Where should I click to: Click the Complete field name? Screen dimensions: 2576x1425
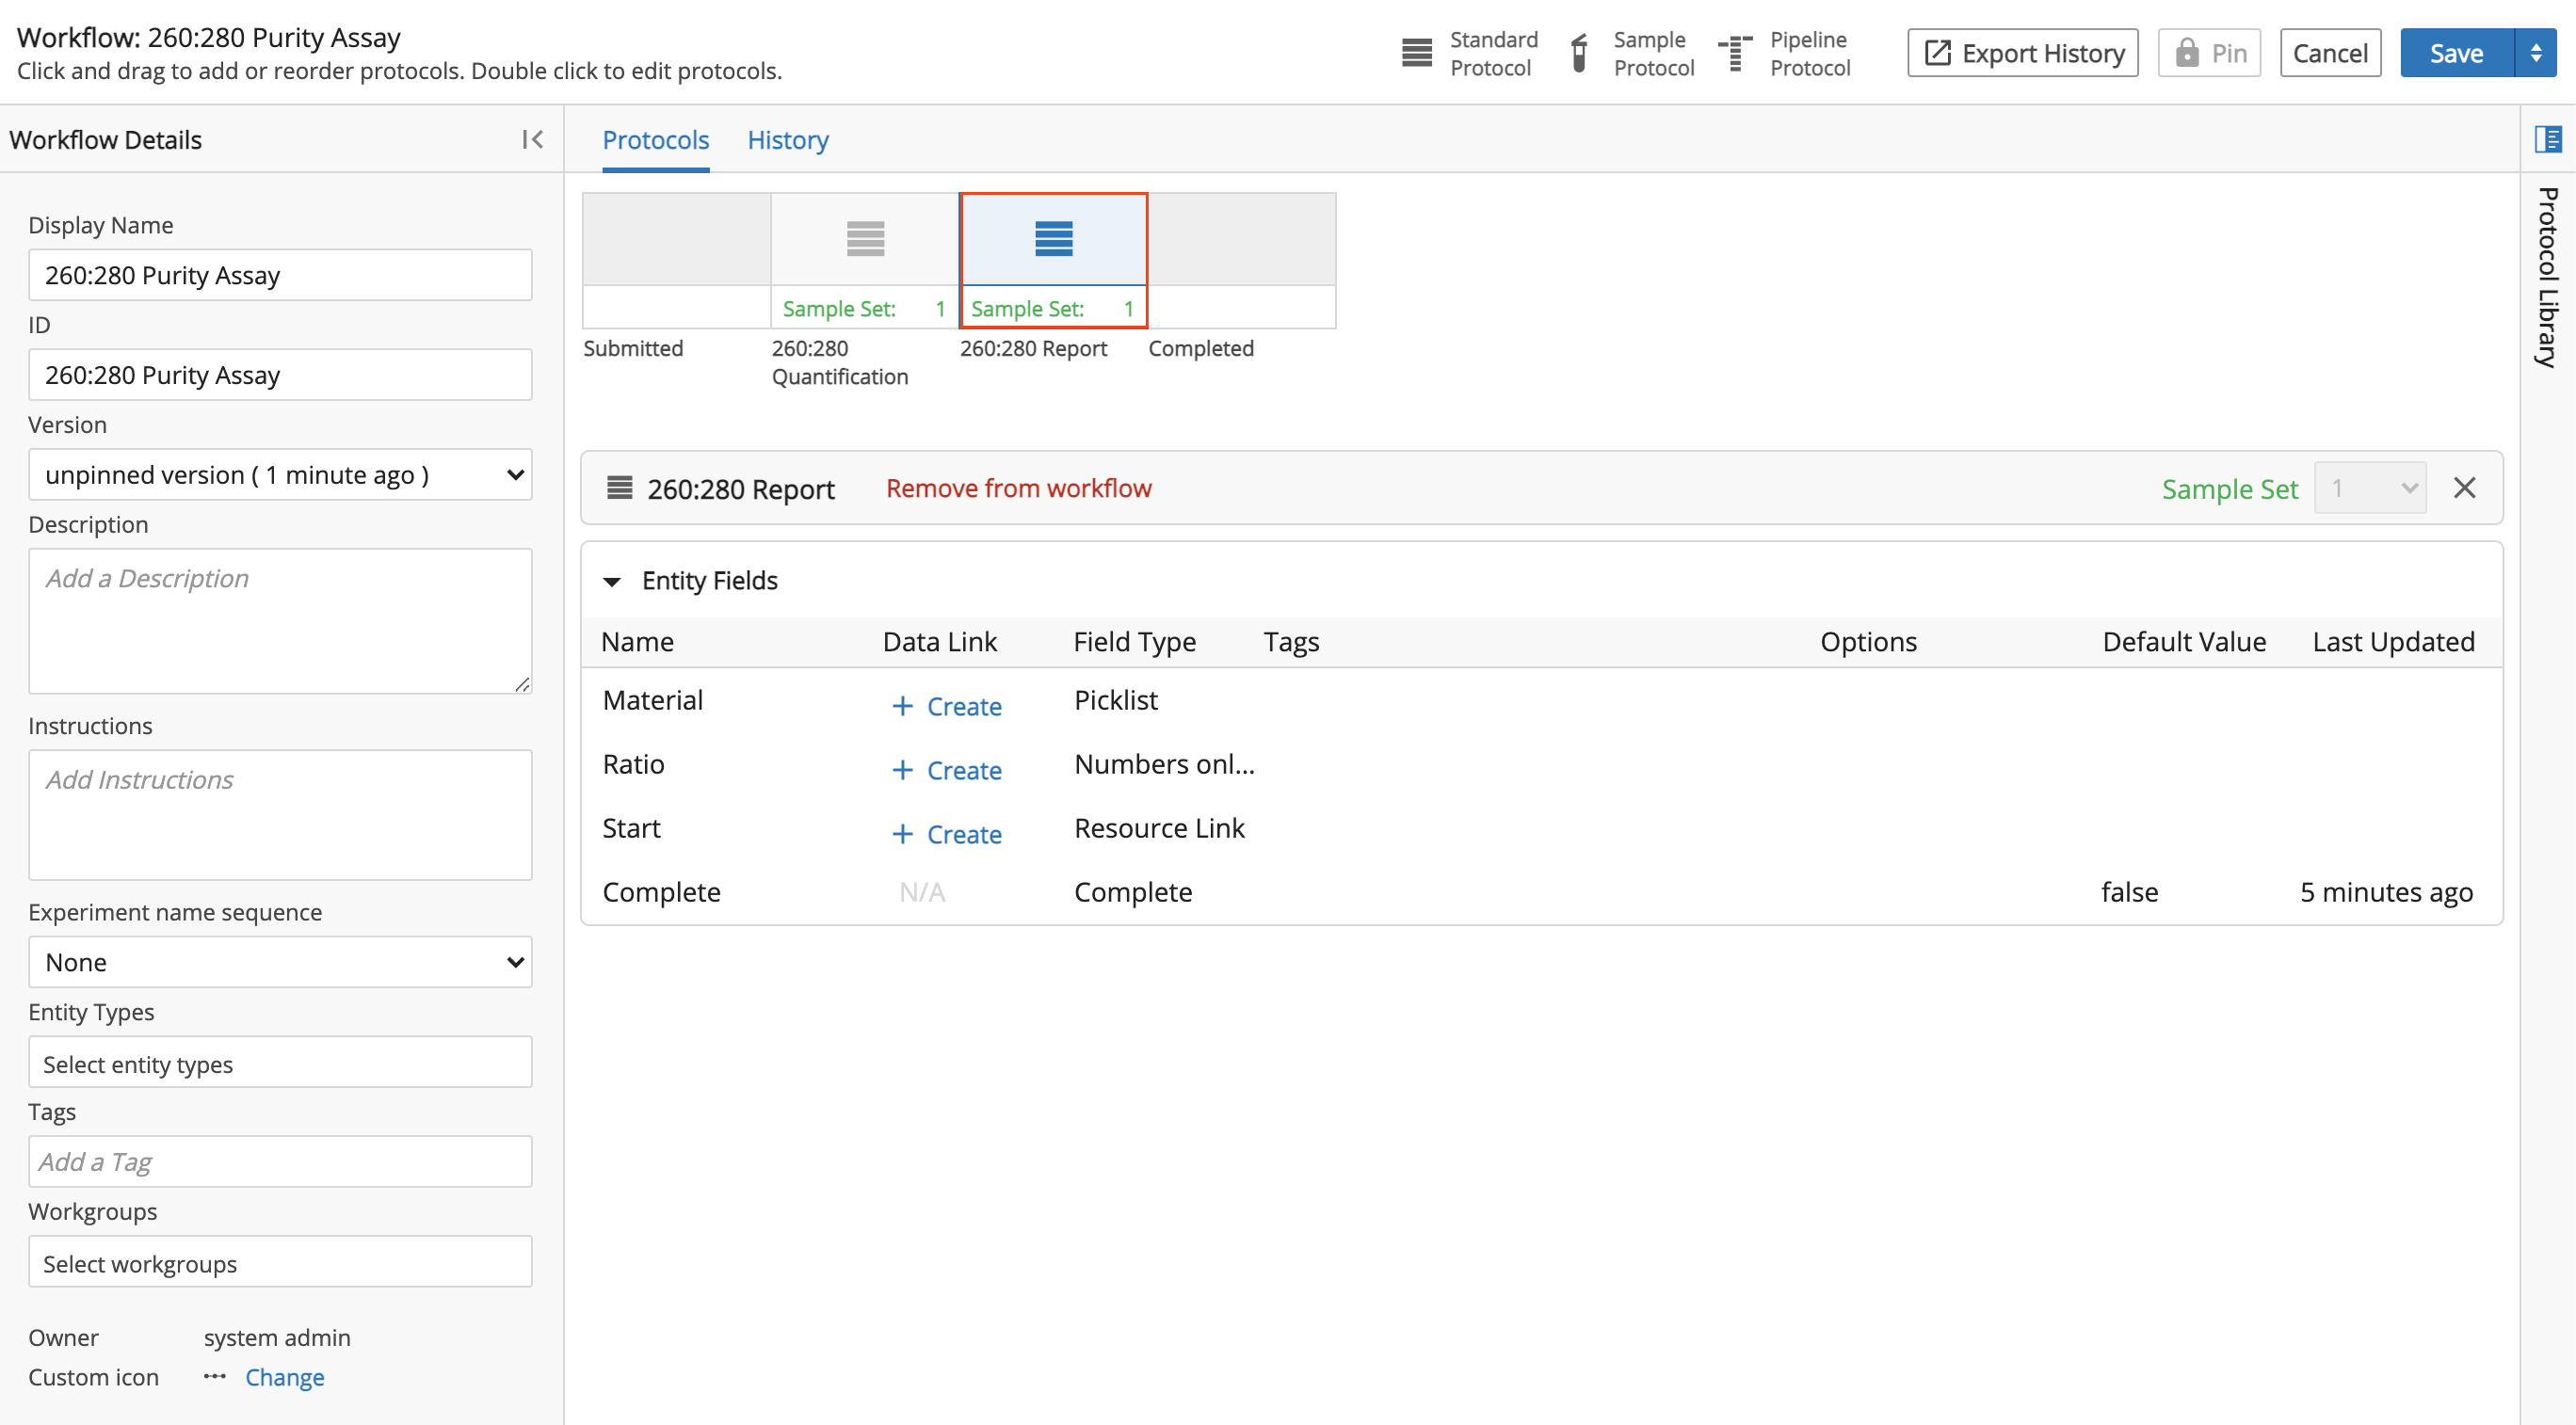[x=661, y=892]
